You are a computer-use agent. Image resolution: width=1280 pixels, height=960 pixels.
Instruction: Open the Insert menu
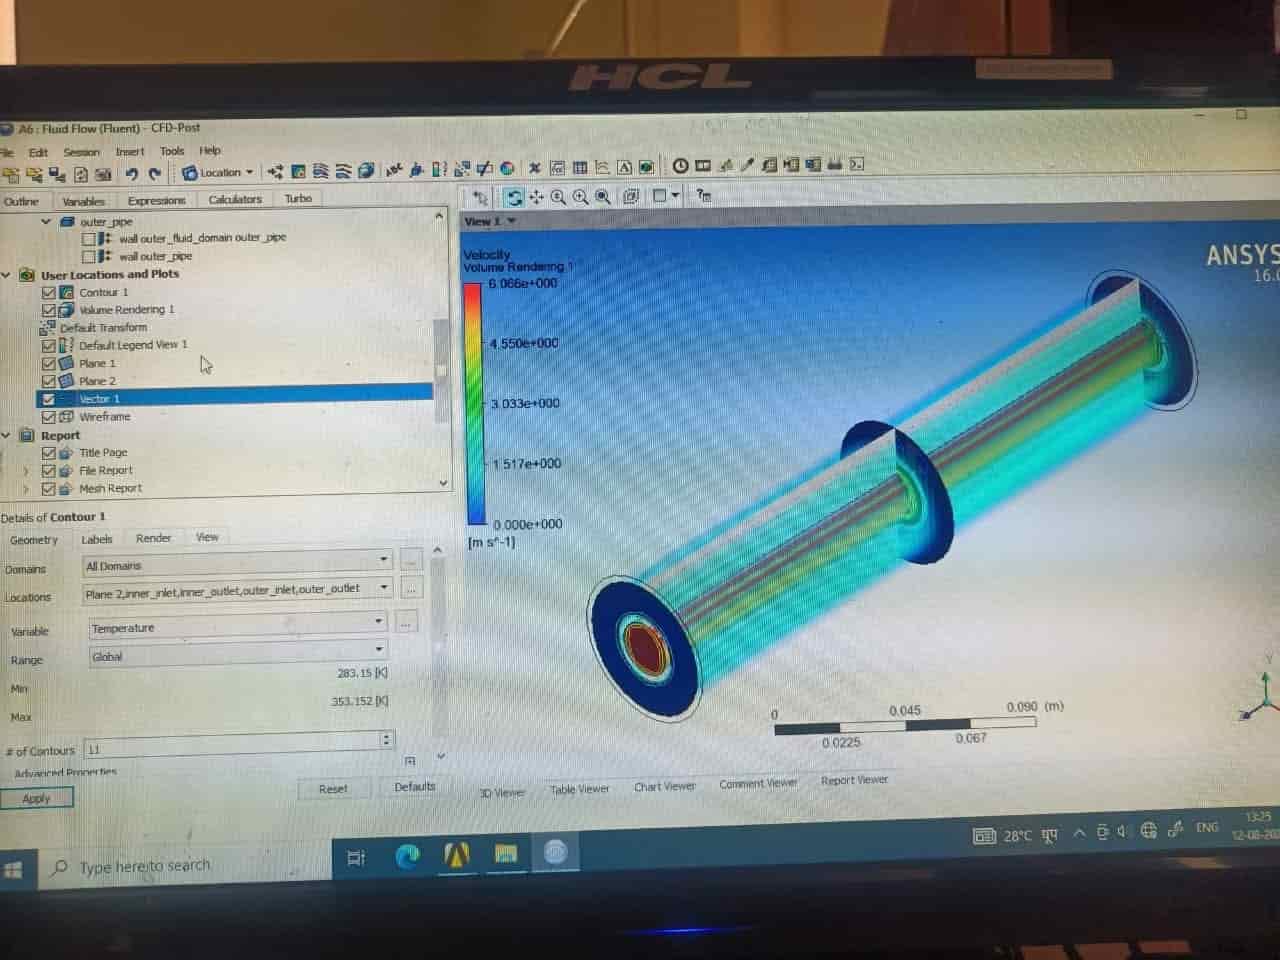pyautogui.click(x=130, y=152)
